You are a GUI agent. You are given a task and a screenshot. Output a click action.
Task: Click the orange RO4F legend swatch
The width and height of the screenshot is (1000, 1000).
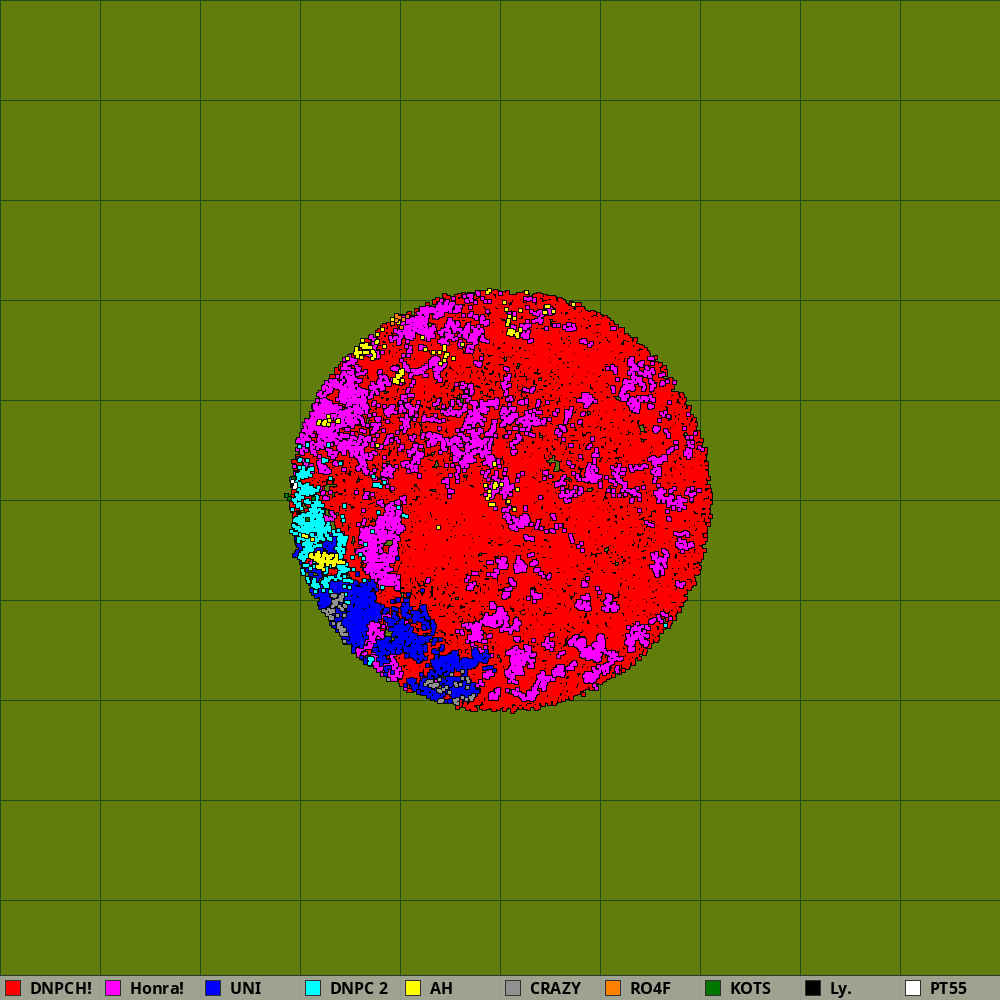click(x=613, y=988)
